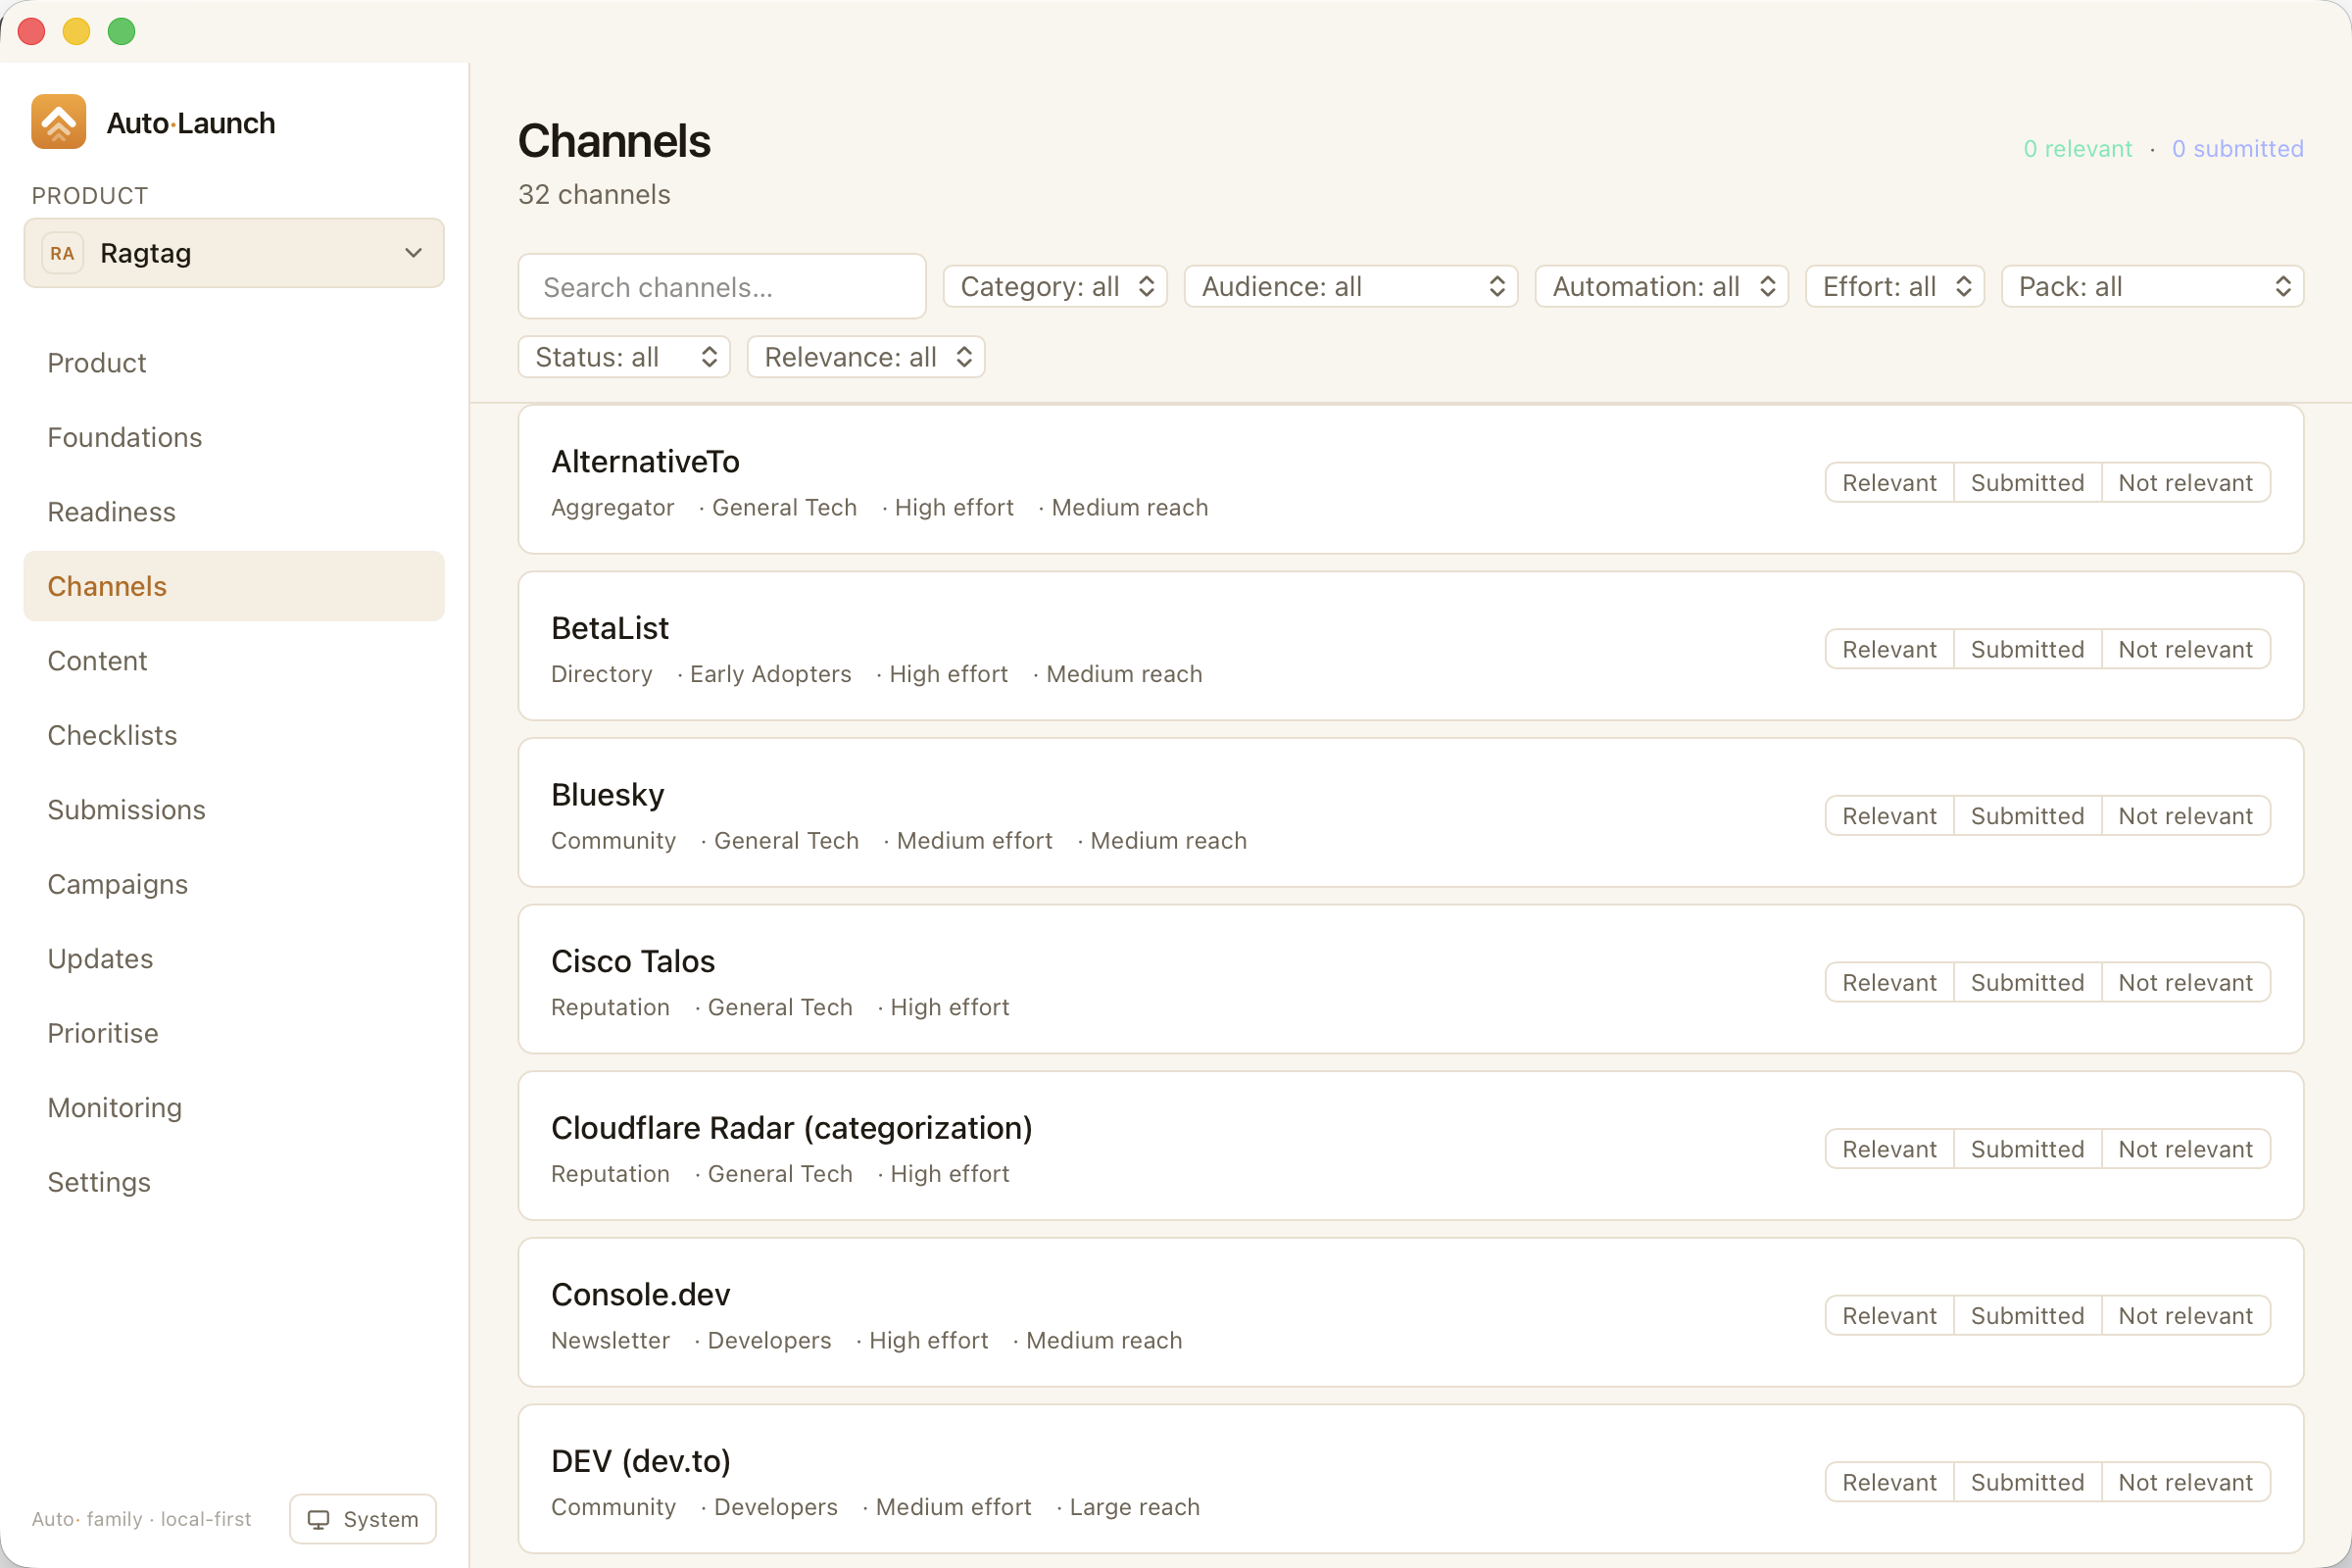The image size is (2352, 1568).
Task: Open the Checklists page
Action: pyautogui.click(x=234, y=735)
